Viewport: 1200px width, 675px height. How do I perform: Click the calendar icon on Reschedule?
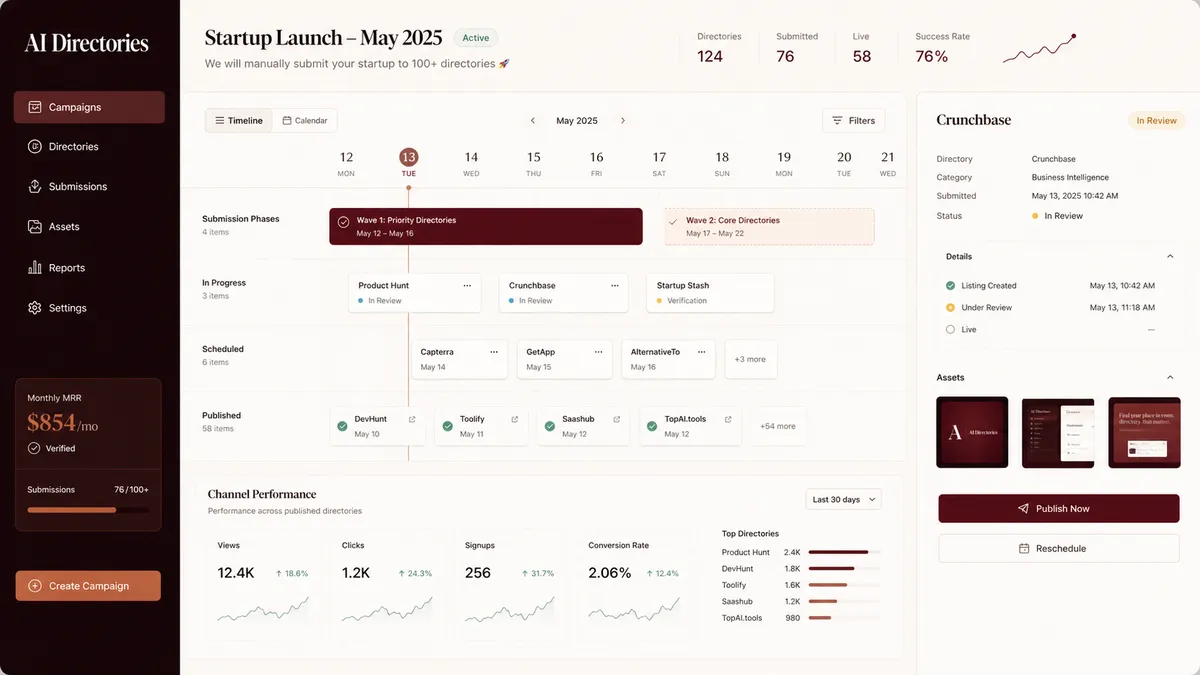1024,548
